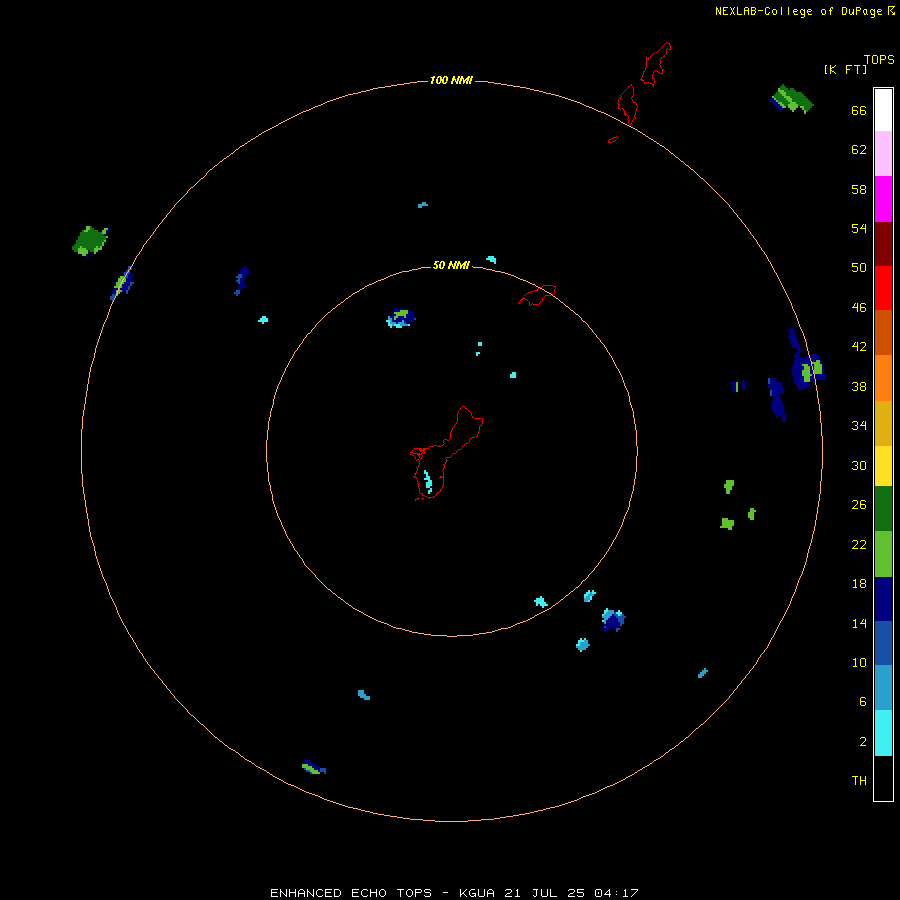Click the NEXLAB-College of DuPage text
The width and height of the screenshot is (900, 900).
(798, 11)
